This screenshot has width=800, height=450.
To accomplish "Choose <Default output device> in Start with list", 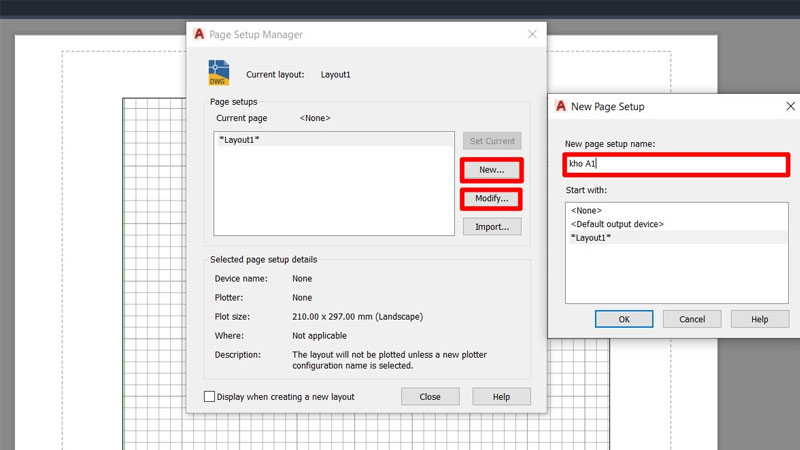I will click(617, 224).
